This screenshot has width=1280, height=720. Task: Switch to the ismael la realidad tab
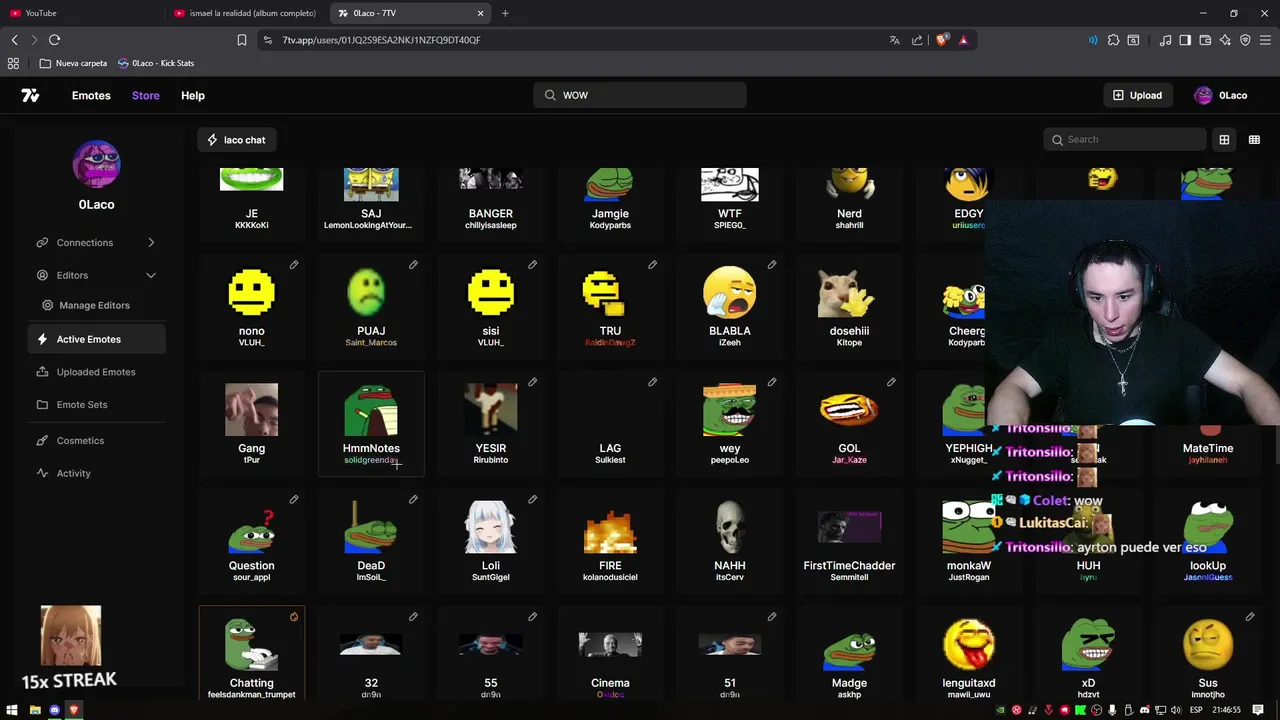tap(245, 13)
